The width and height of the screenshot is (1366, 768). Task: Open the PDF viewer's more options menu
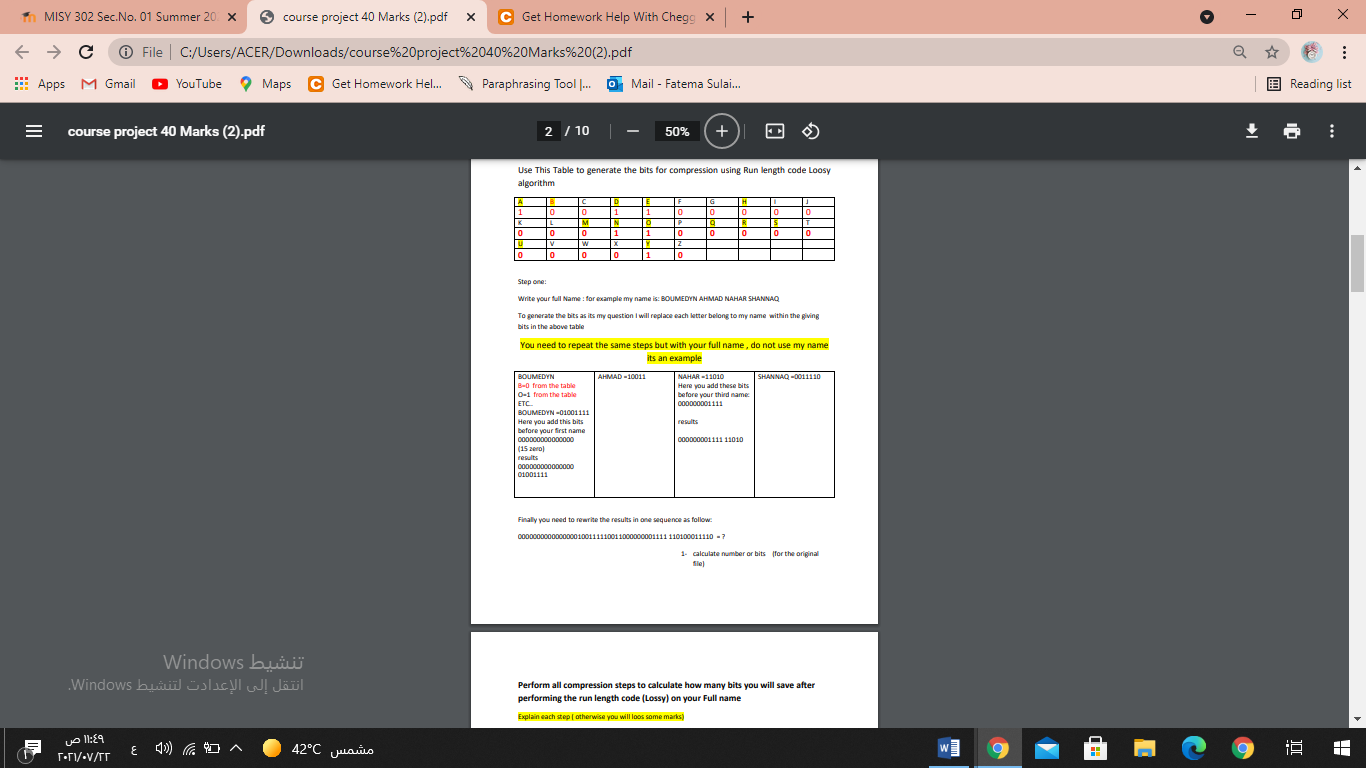point(1331,130)
